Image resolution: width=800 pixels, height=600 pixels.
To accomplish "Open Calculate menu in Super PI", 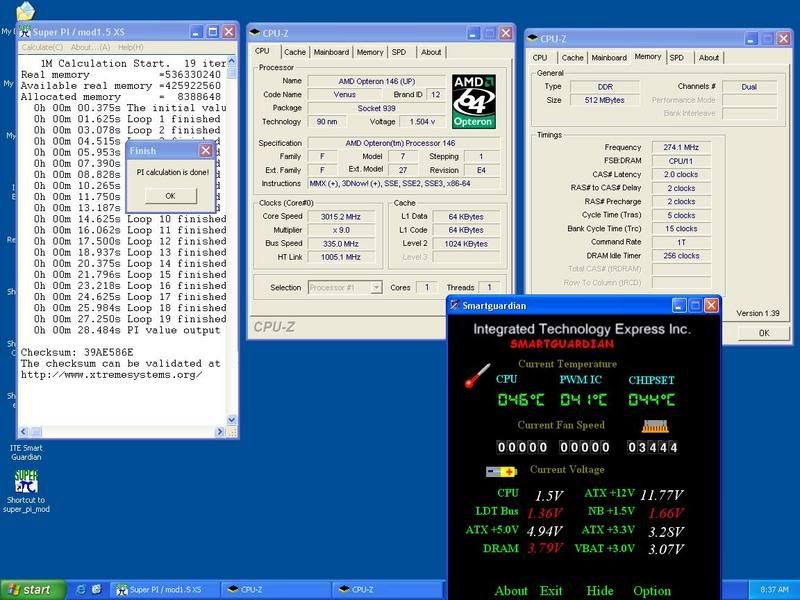I will [42, 47].
